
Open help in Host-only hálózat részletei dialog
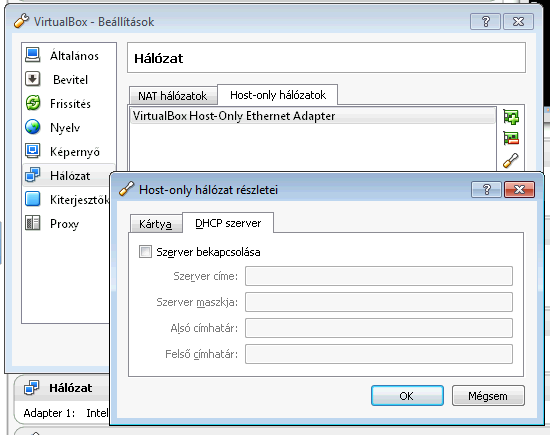pyautogui.click(x=487, y=189)
